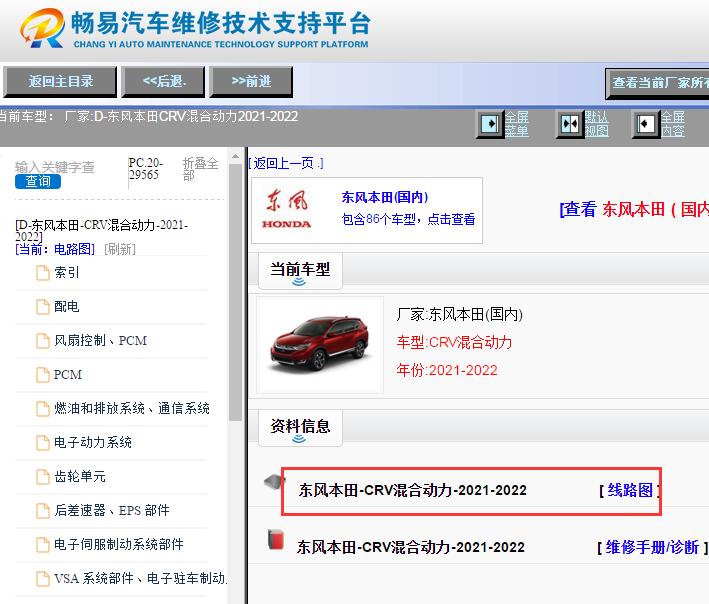The height and width of the screenshot is (604, 709).
Task: Click the 全屏内容 full-screen content icon
Action: click(645, 123)
